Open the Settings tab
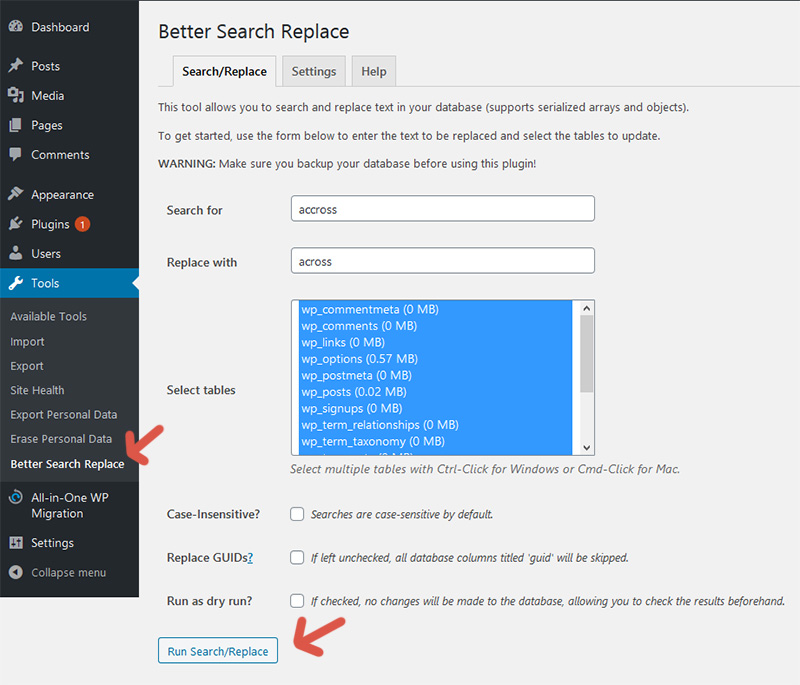Viewport: 800px width, 685px height. click(314, 71)
